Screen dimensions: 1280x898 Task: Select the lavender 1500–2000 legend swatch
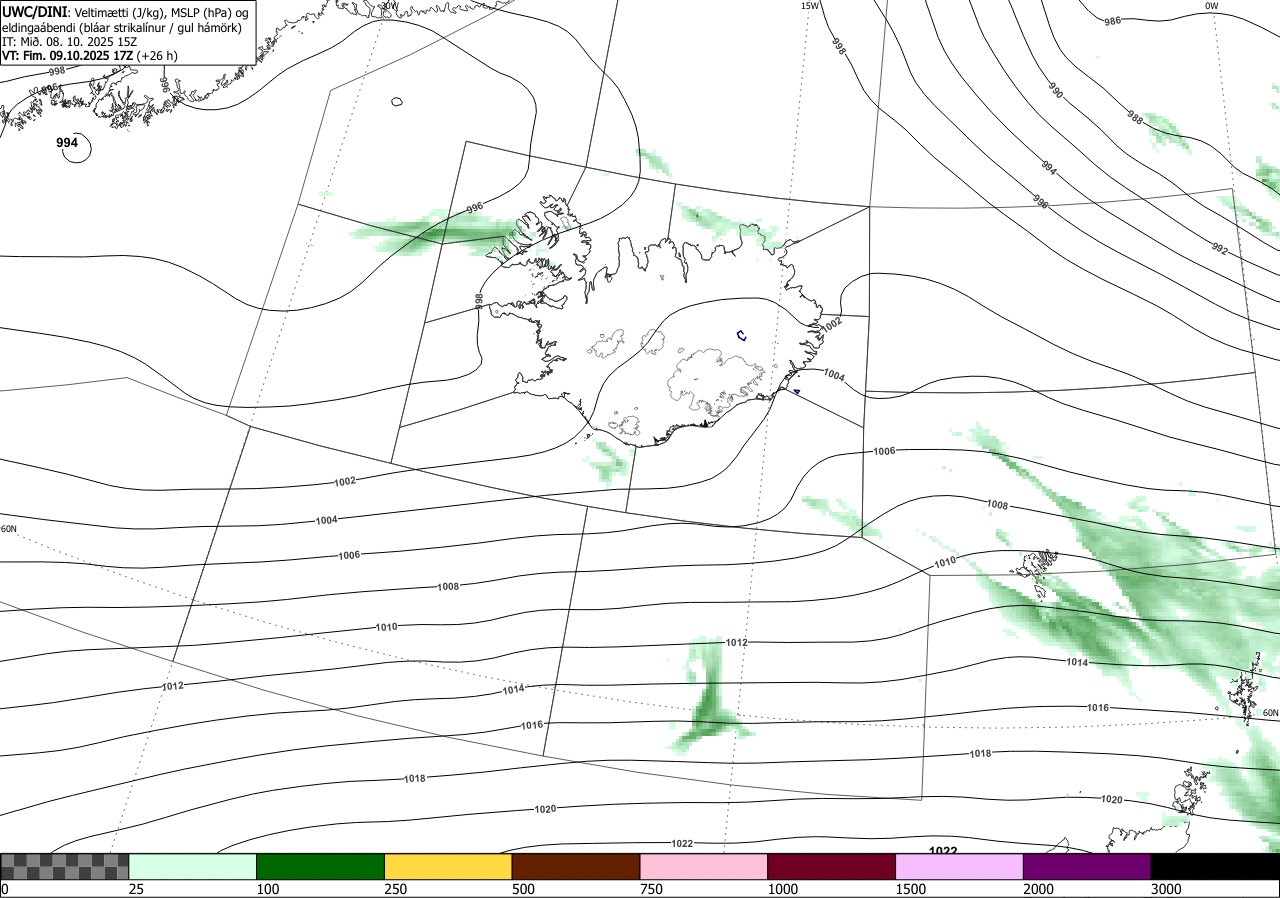point(960,866)
